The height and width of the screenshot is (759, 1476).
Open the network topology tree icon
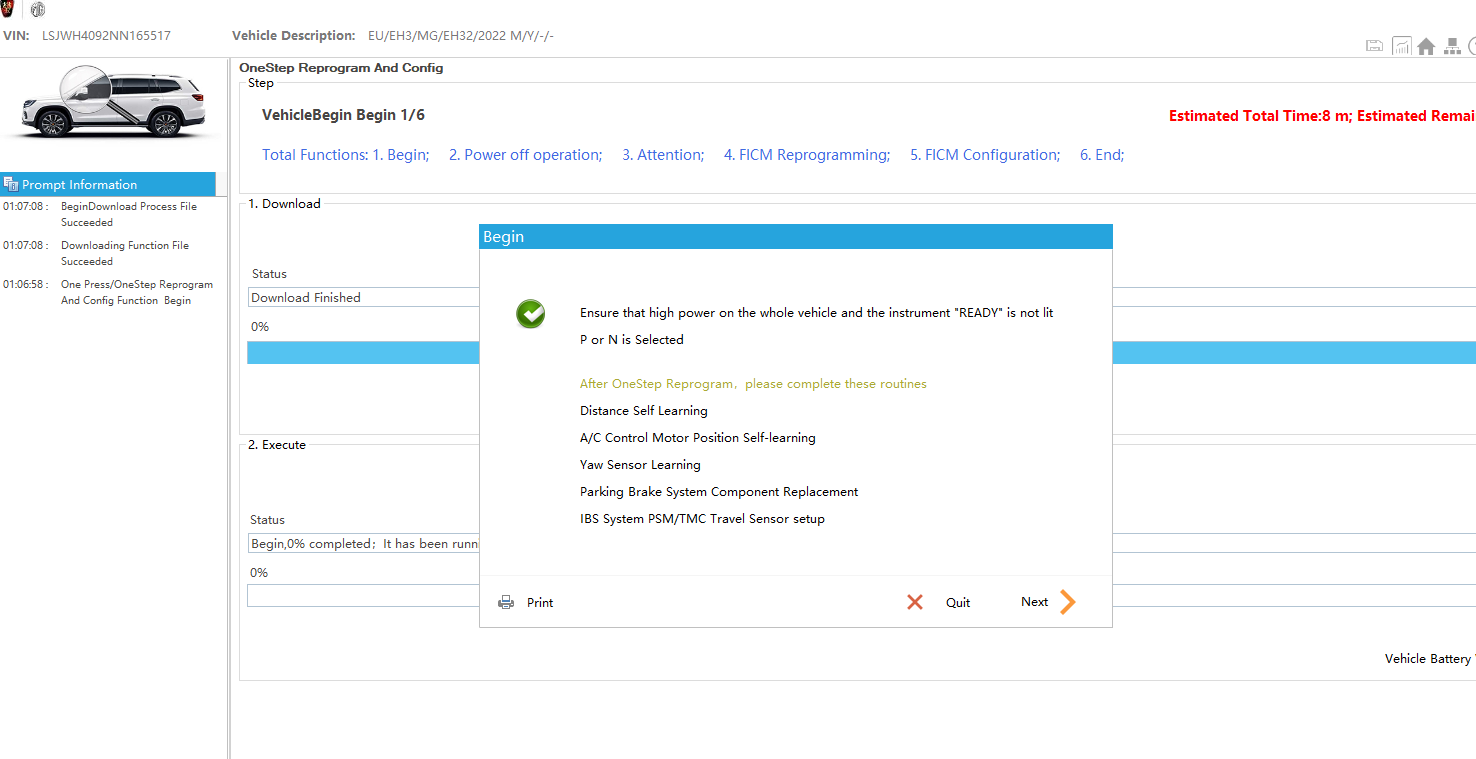[1452, 46]
